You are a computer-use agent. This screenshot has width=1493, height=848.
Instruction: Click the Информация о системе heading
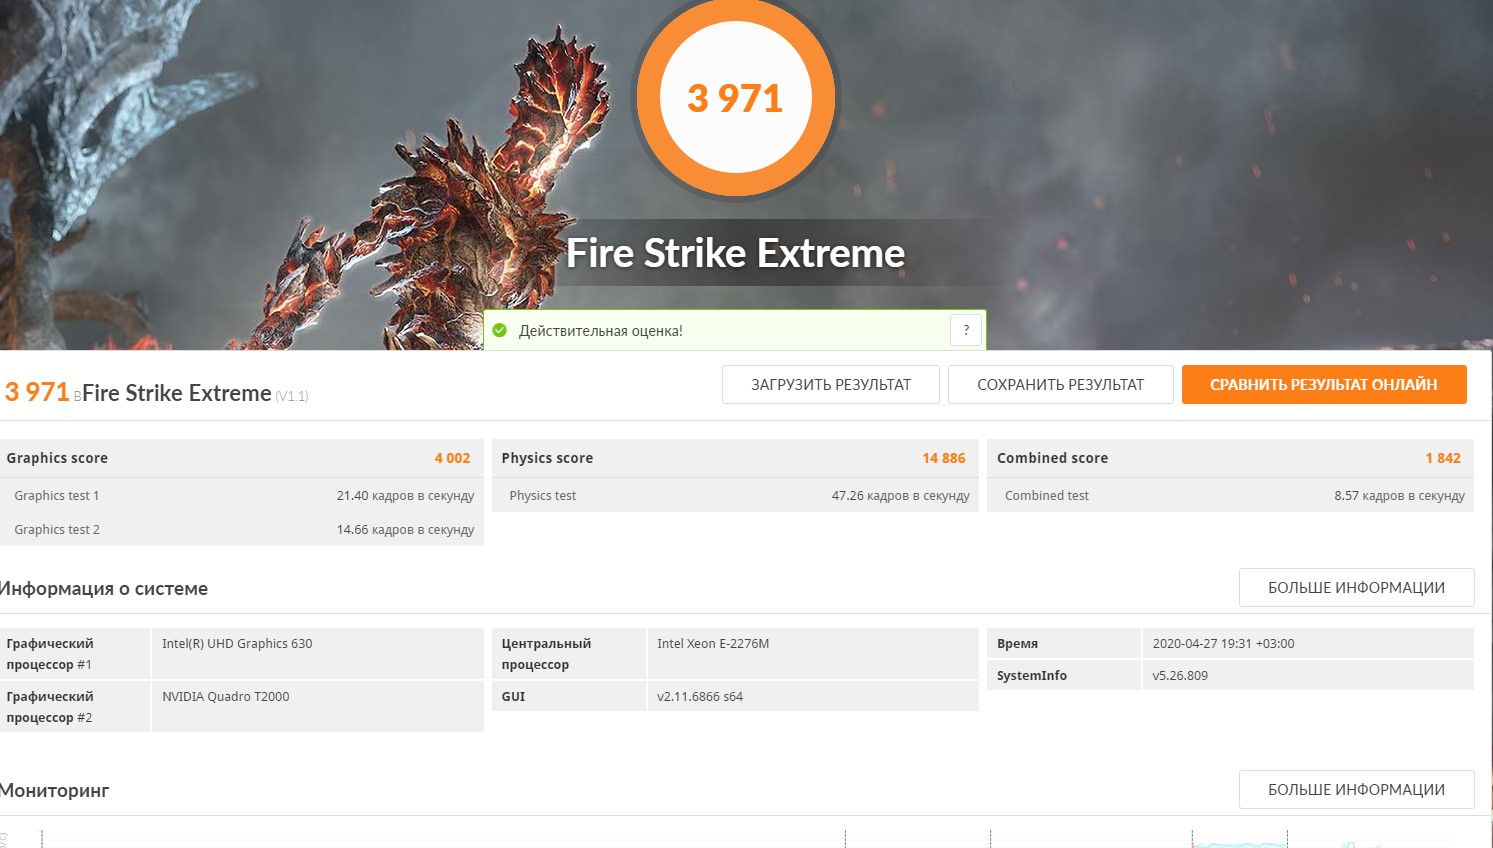[x=103, y=589]
